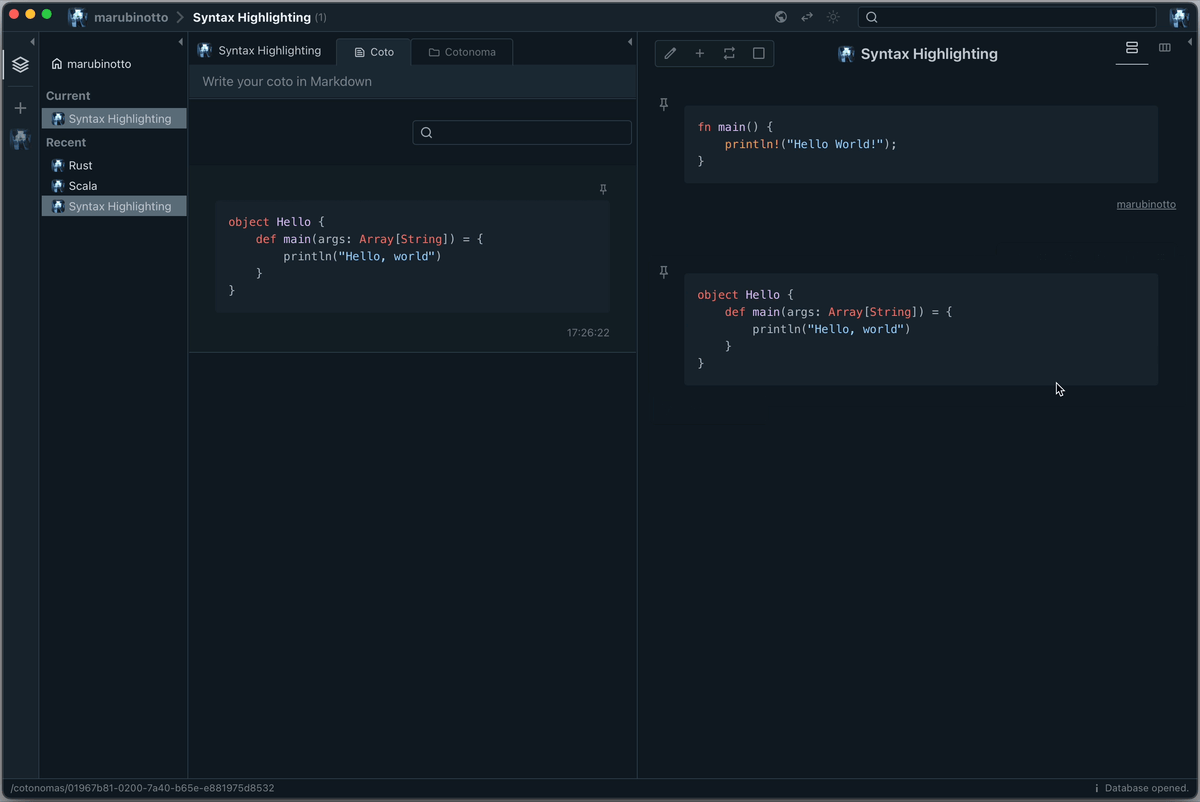
Task: Click the magnifier icon in the title bar search
Action: tap(872, 17)
